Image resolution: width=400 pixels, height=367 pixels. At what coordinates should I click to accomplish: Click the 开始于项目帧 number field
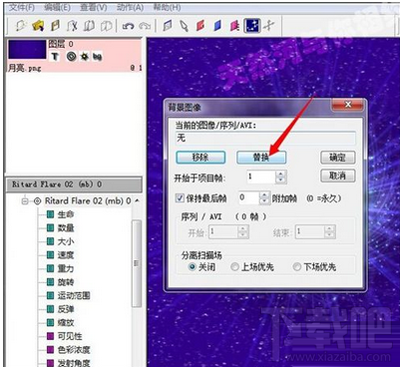click(x=261, y=177)
